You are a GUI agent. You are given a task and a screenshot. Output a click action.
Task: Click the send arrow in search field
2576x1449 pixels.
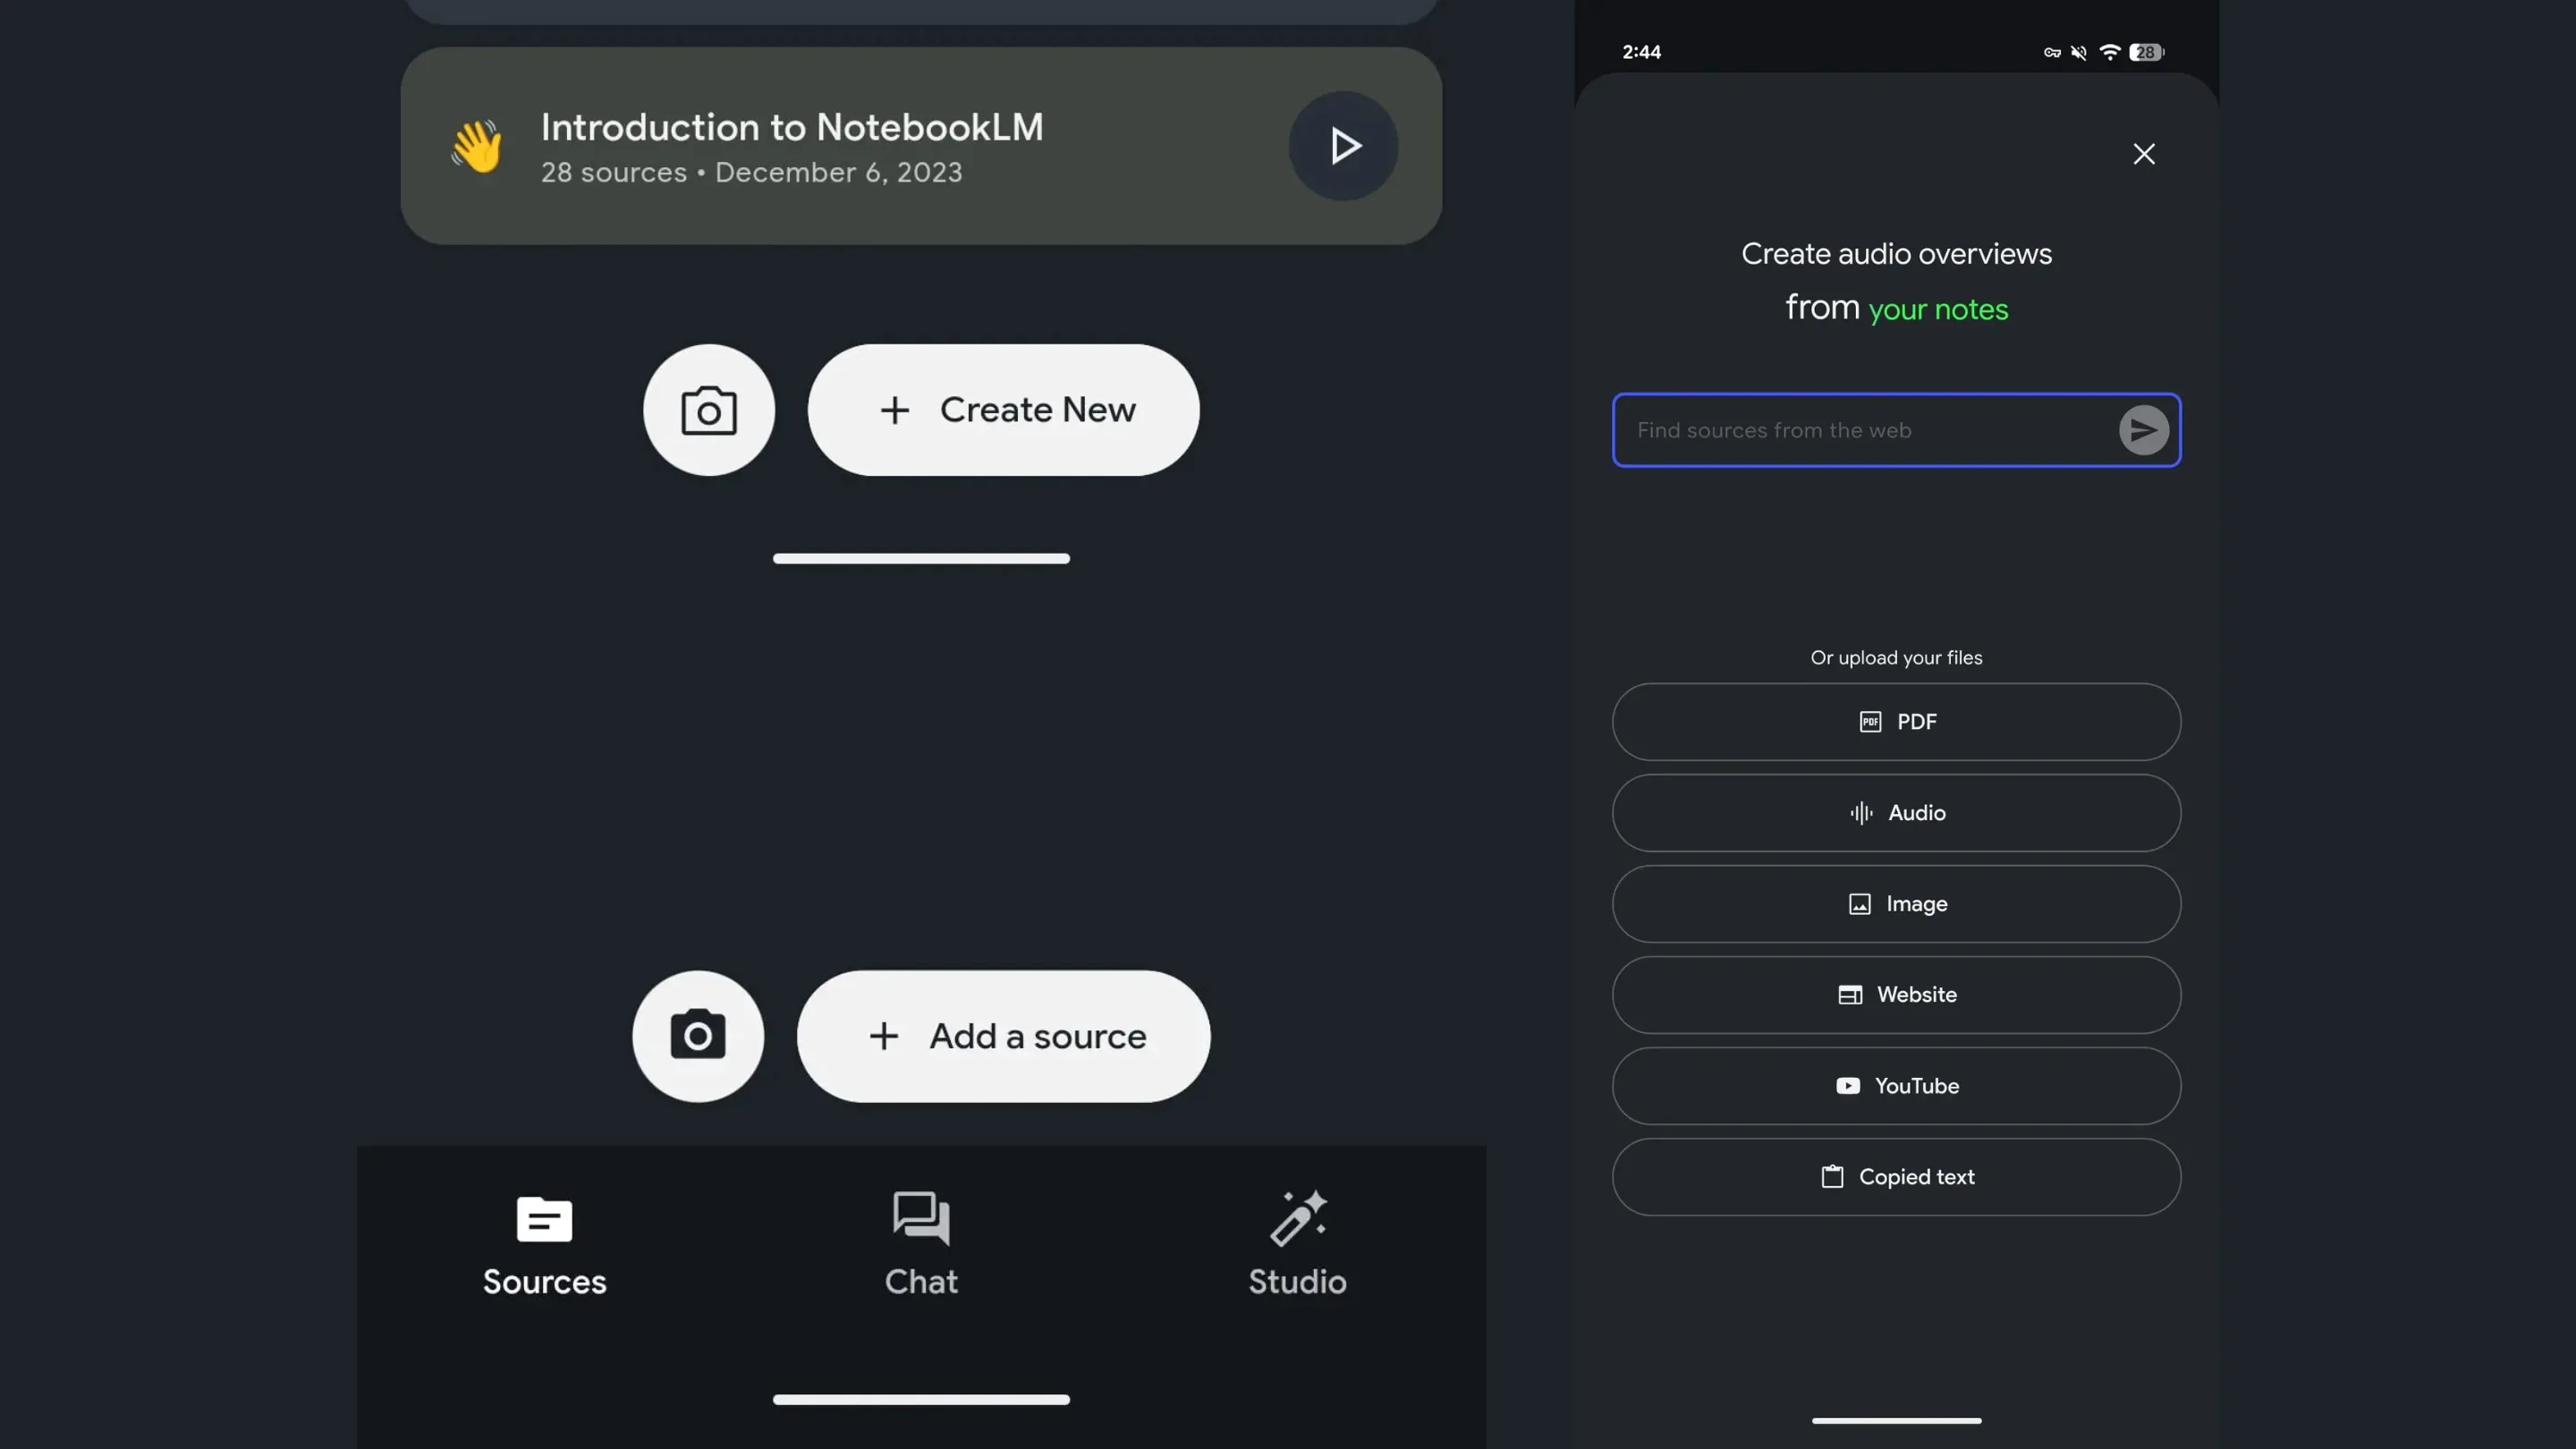point(2143,430)
